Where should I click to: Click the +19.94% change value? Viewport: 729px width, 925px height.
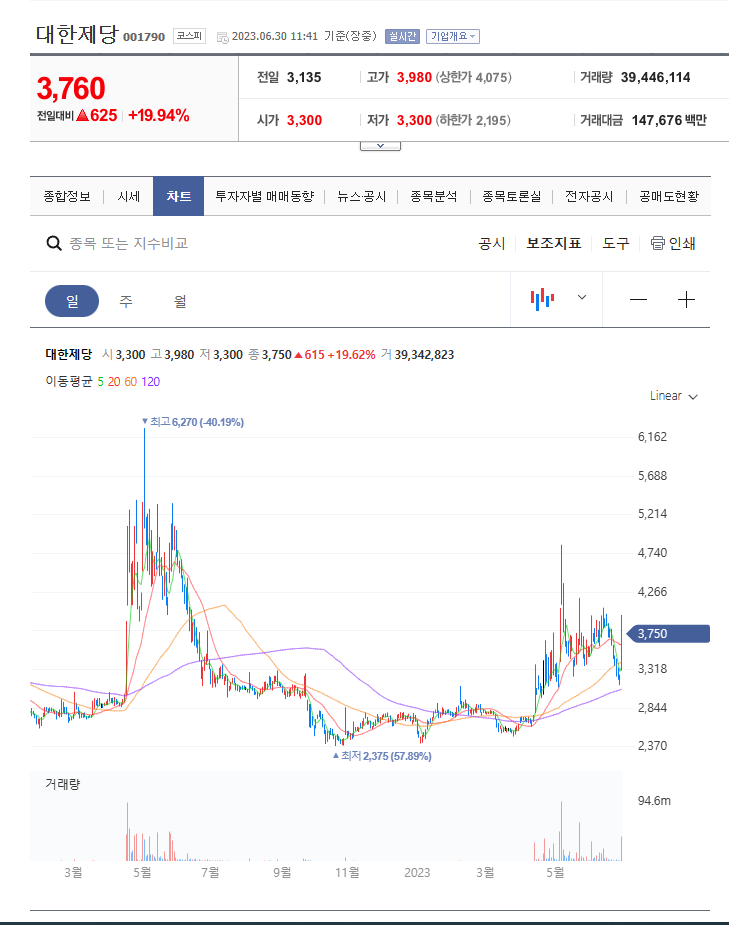tap(159, 116)
